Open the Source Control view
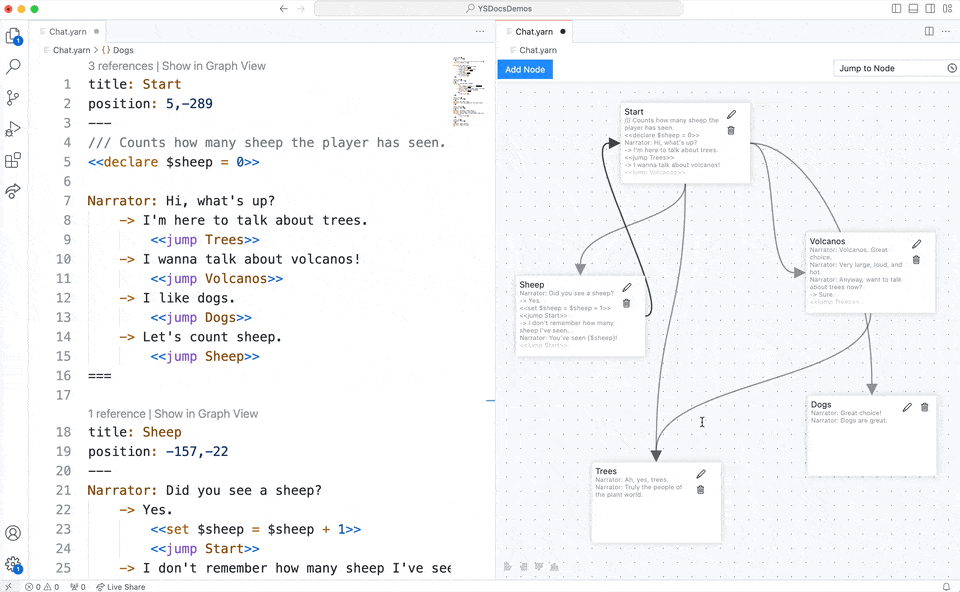This screenshot has width=960, height=592. tap(14, 98)
